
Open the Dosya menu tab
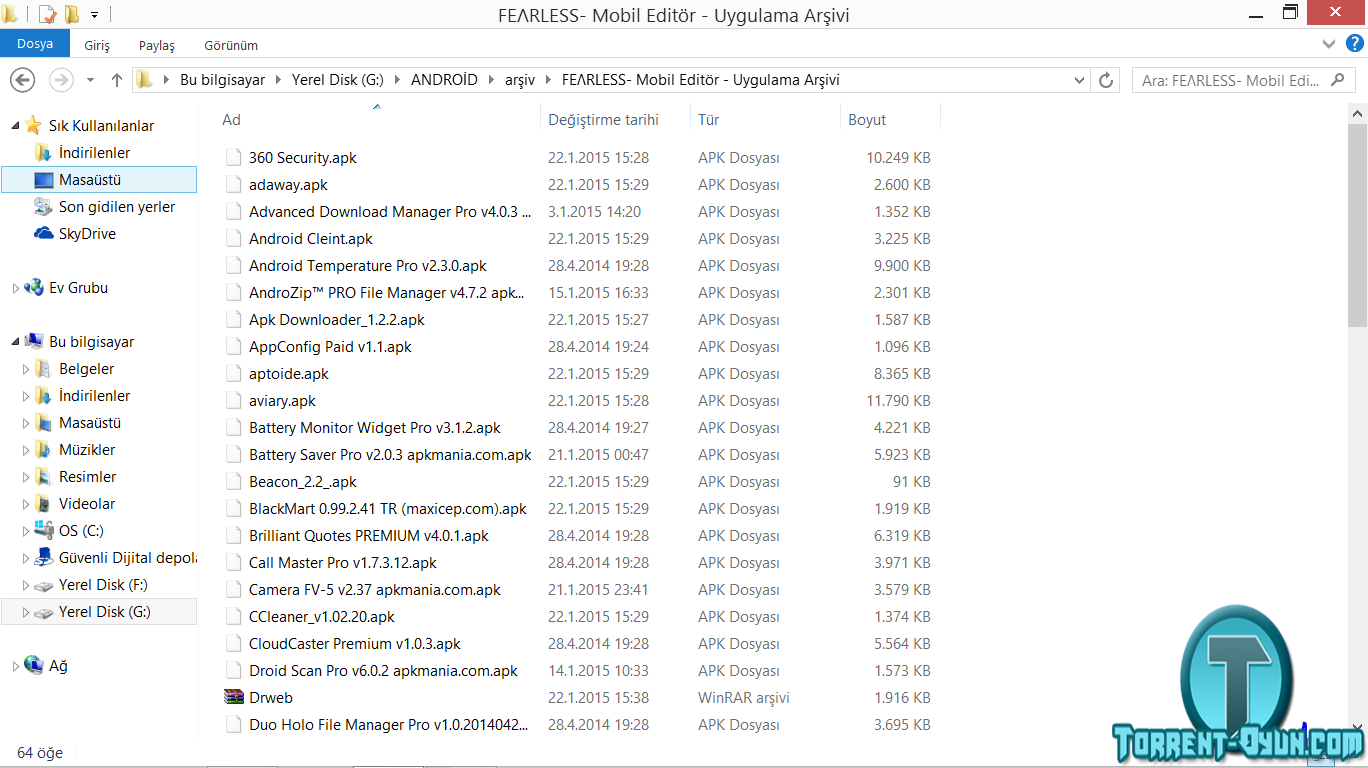[x=35, y=44]
